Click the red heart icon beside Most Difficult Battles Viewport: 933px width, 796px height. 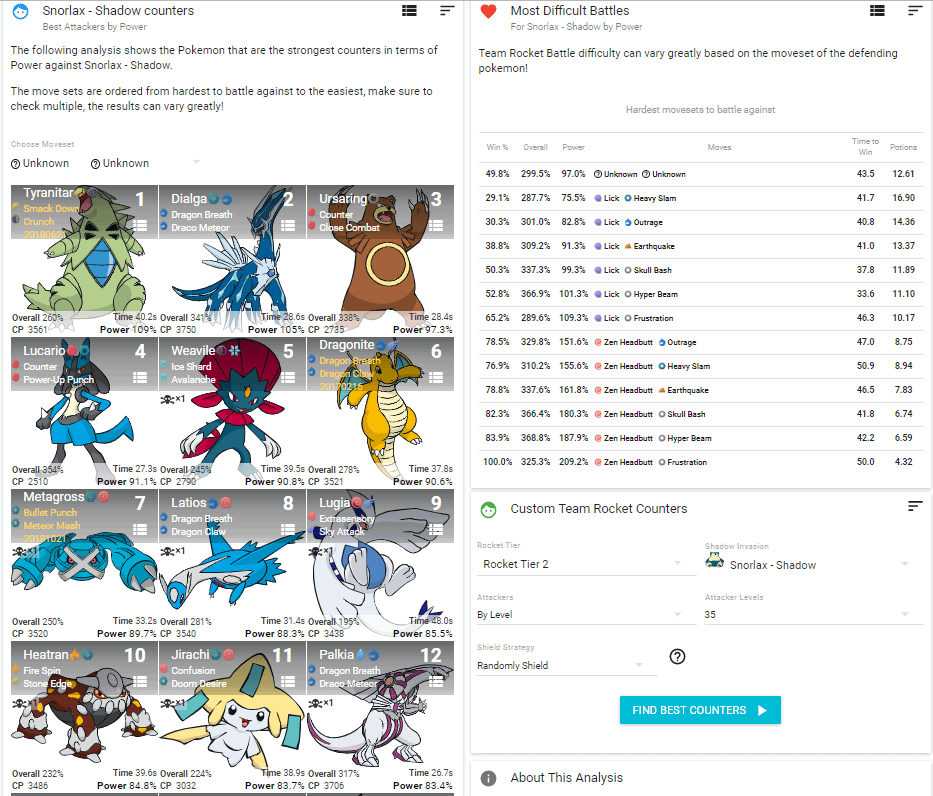tap(489, 11)
